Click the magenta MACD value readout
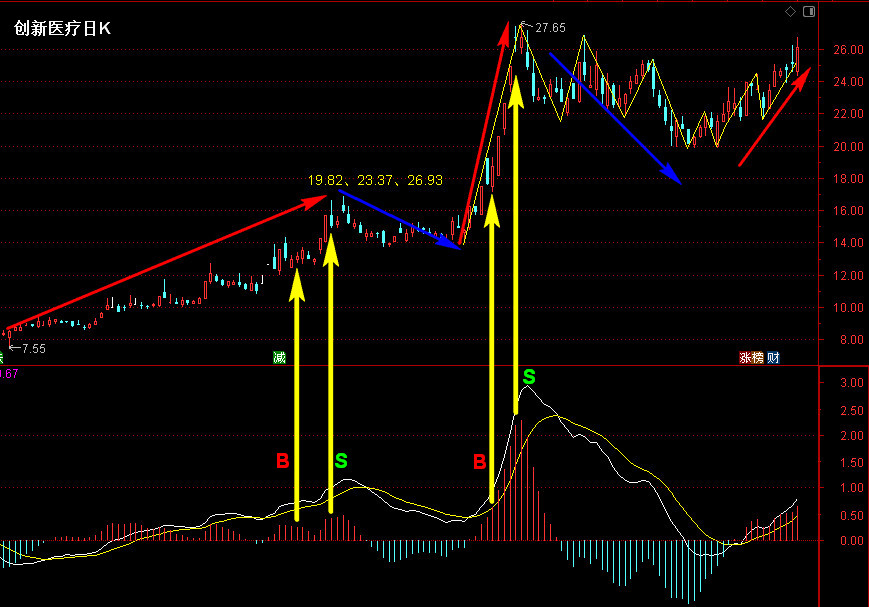Viewport: 869px width, 607px height. click(9, 374)
